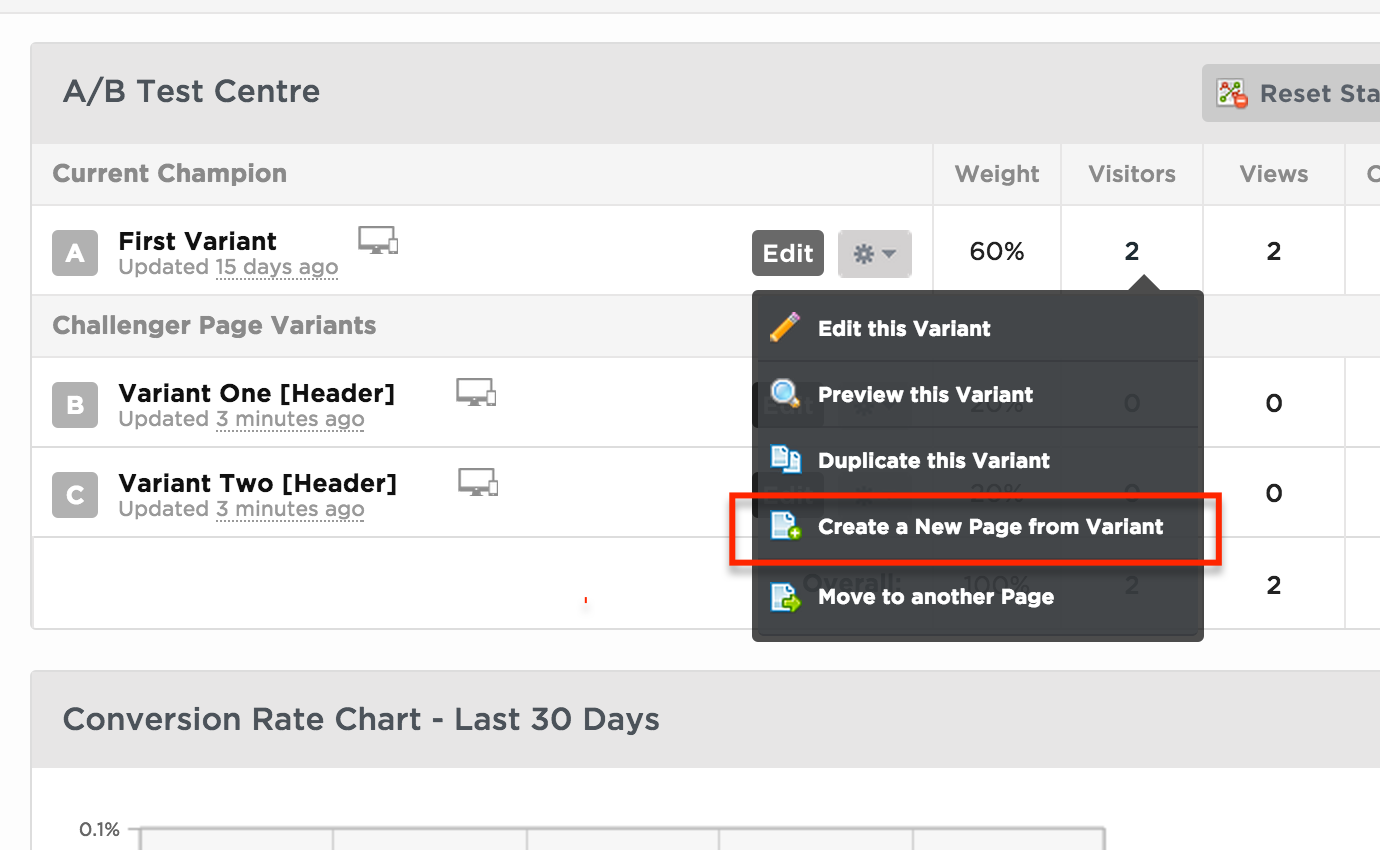Click the Duplicate this Variant pages icon

pyautogui.click(x=785, y=459)
